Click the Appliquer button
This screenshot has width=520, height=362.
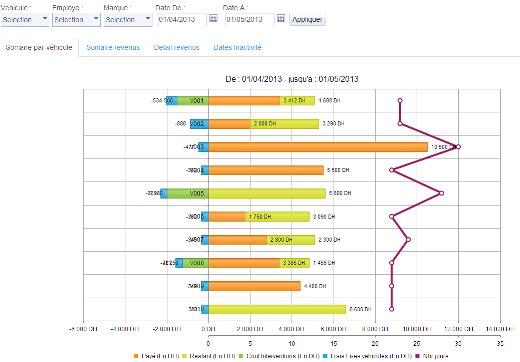click(307, 19)
